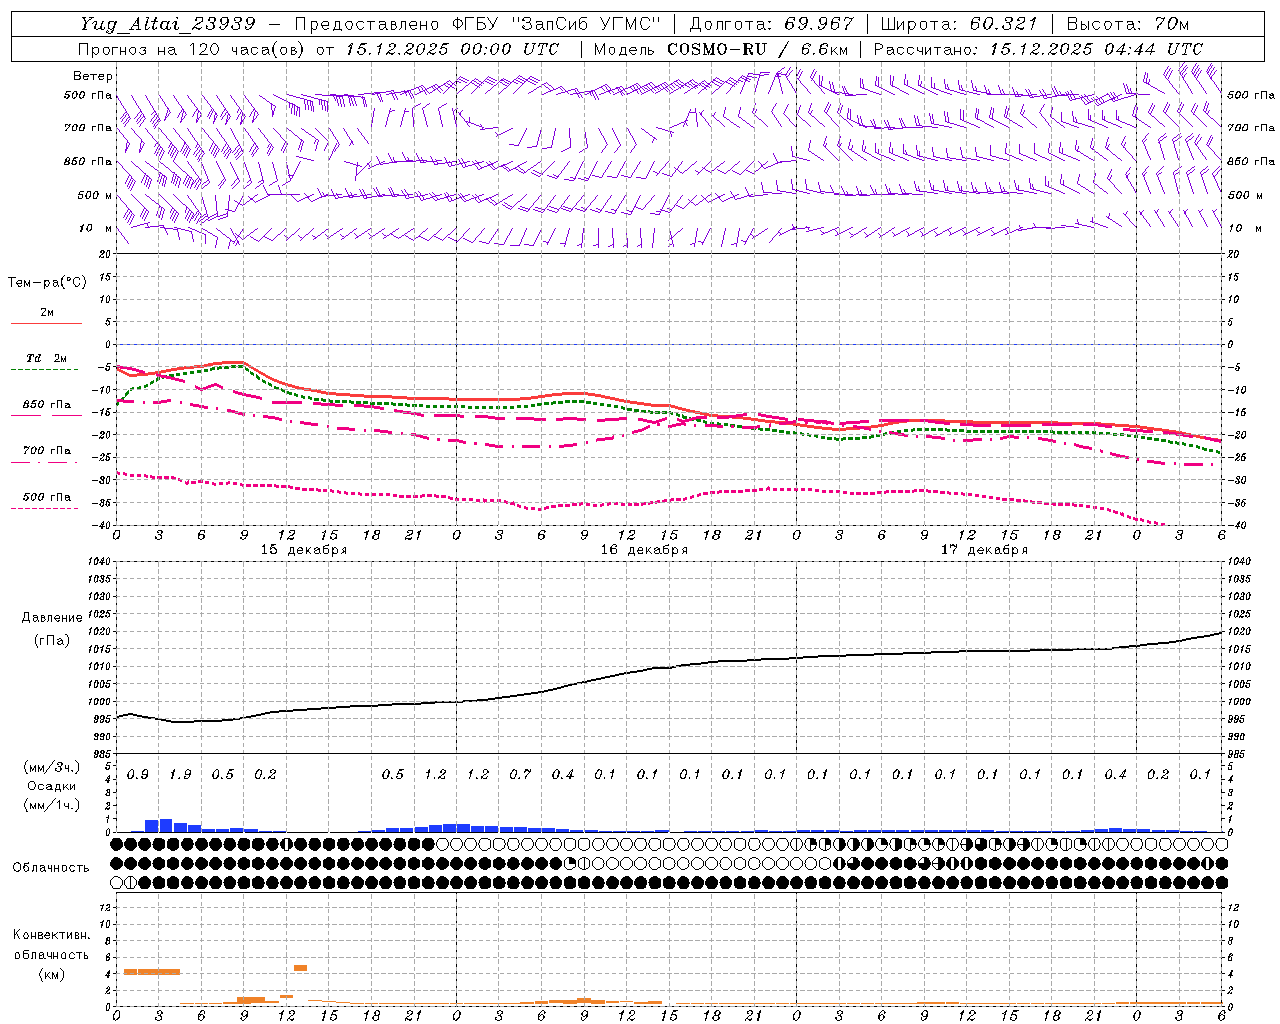Click the station title Yug_Altai_23939
This screenshot has height=1024, width=1280.
tap(168, 24)
